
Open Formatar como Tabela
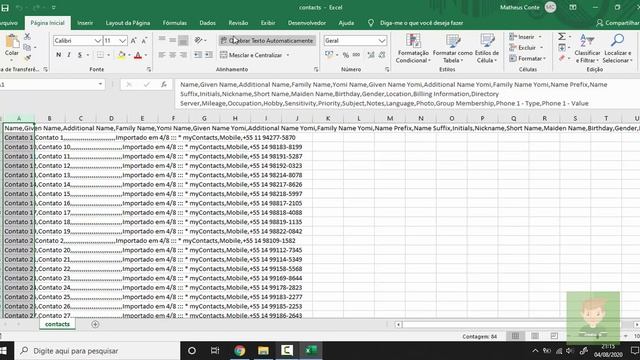453,48
